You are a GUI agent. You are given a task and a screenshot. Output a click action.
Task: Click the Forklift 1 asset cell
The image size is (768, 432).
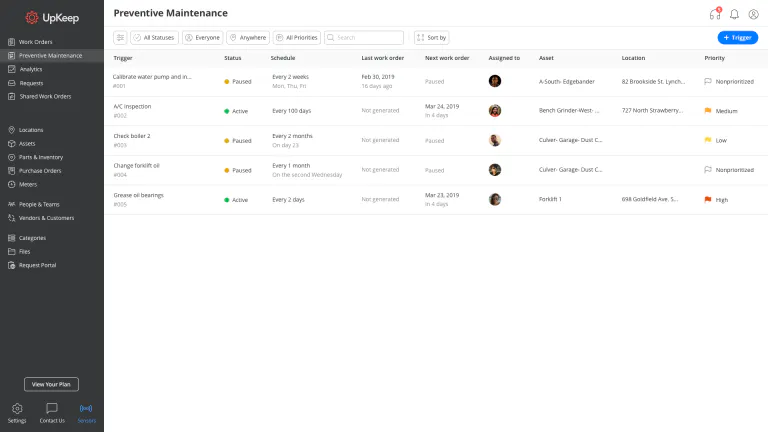point(550,199)
